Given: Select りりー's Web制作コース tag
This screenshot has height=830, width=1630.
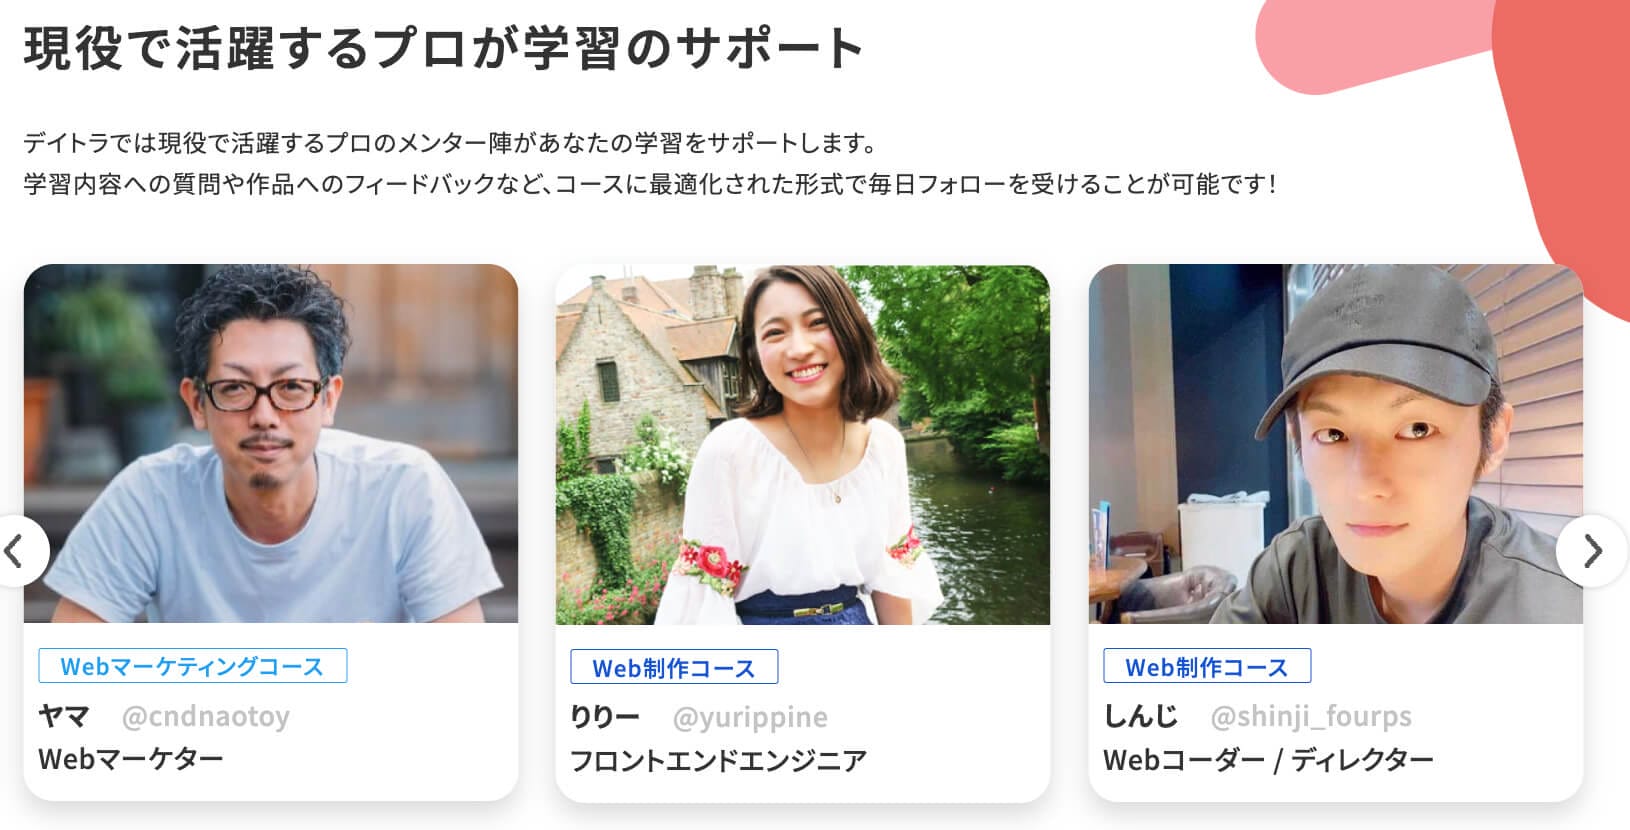Looking at the screenshot, I should pos(674,667).
